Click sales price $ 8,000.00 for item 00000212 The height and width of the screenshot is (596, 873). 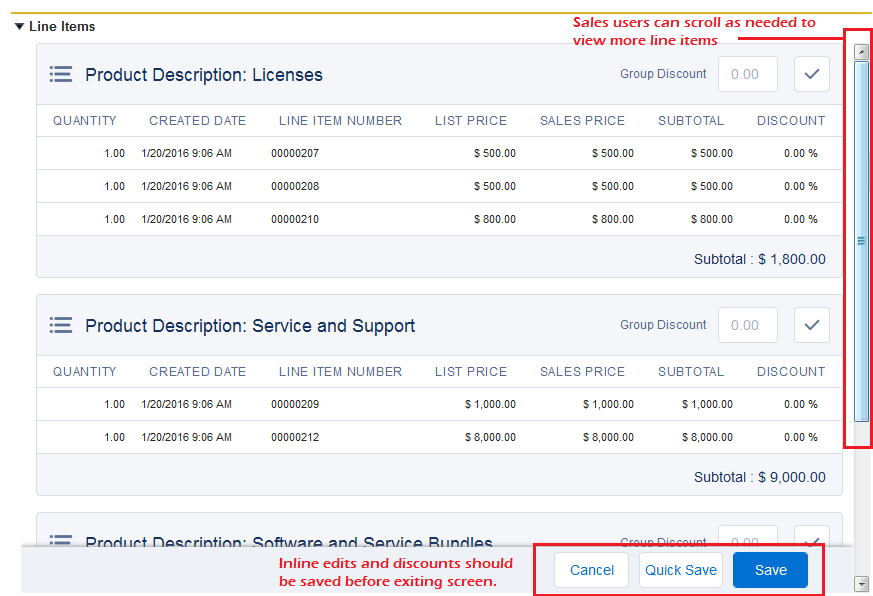click(x=608, y=437)
